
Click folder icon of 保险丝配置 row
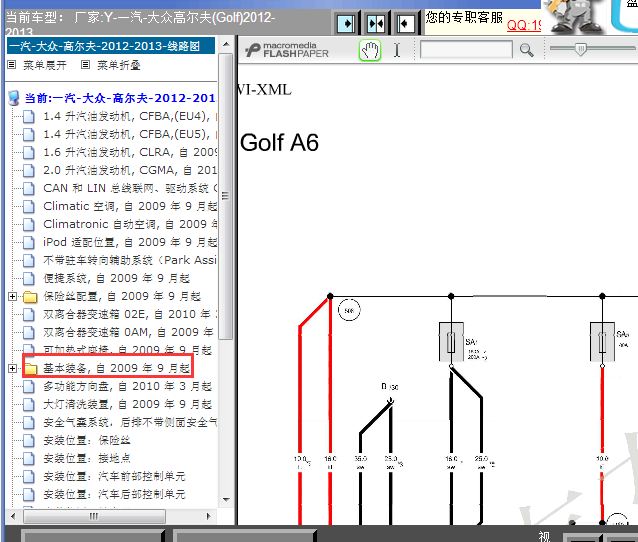30,297
